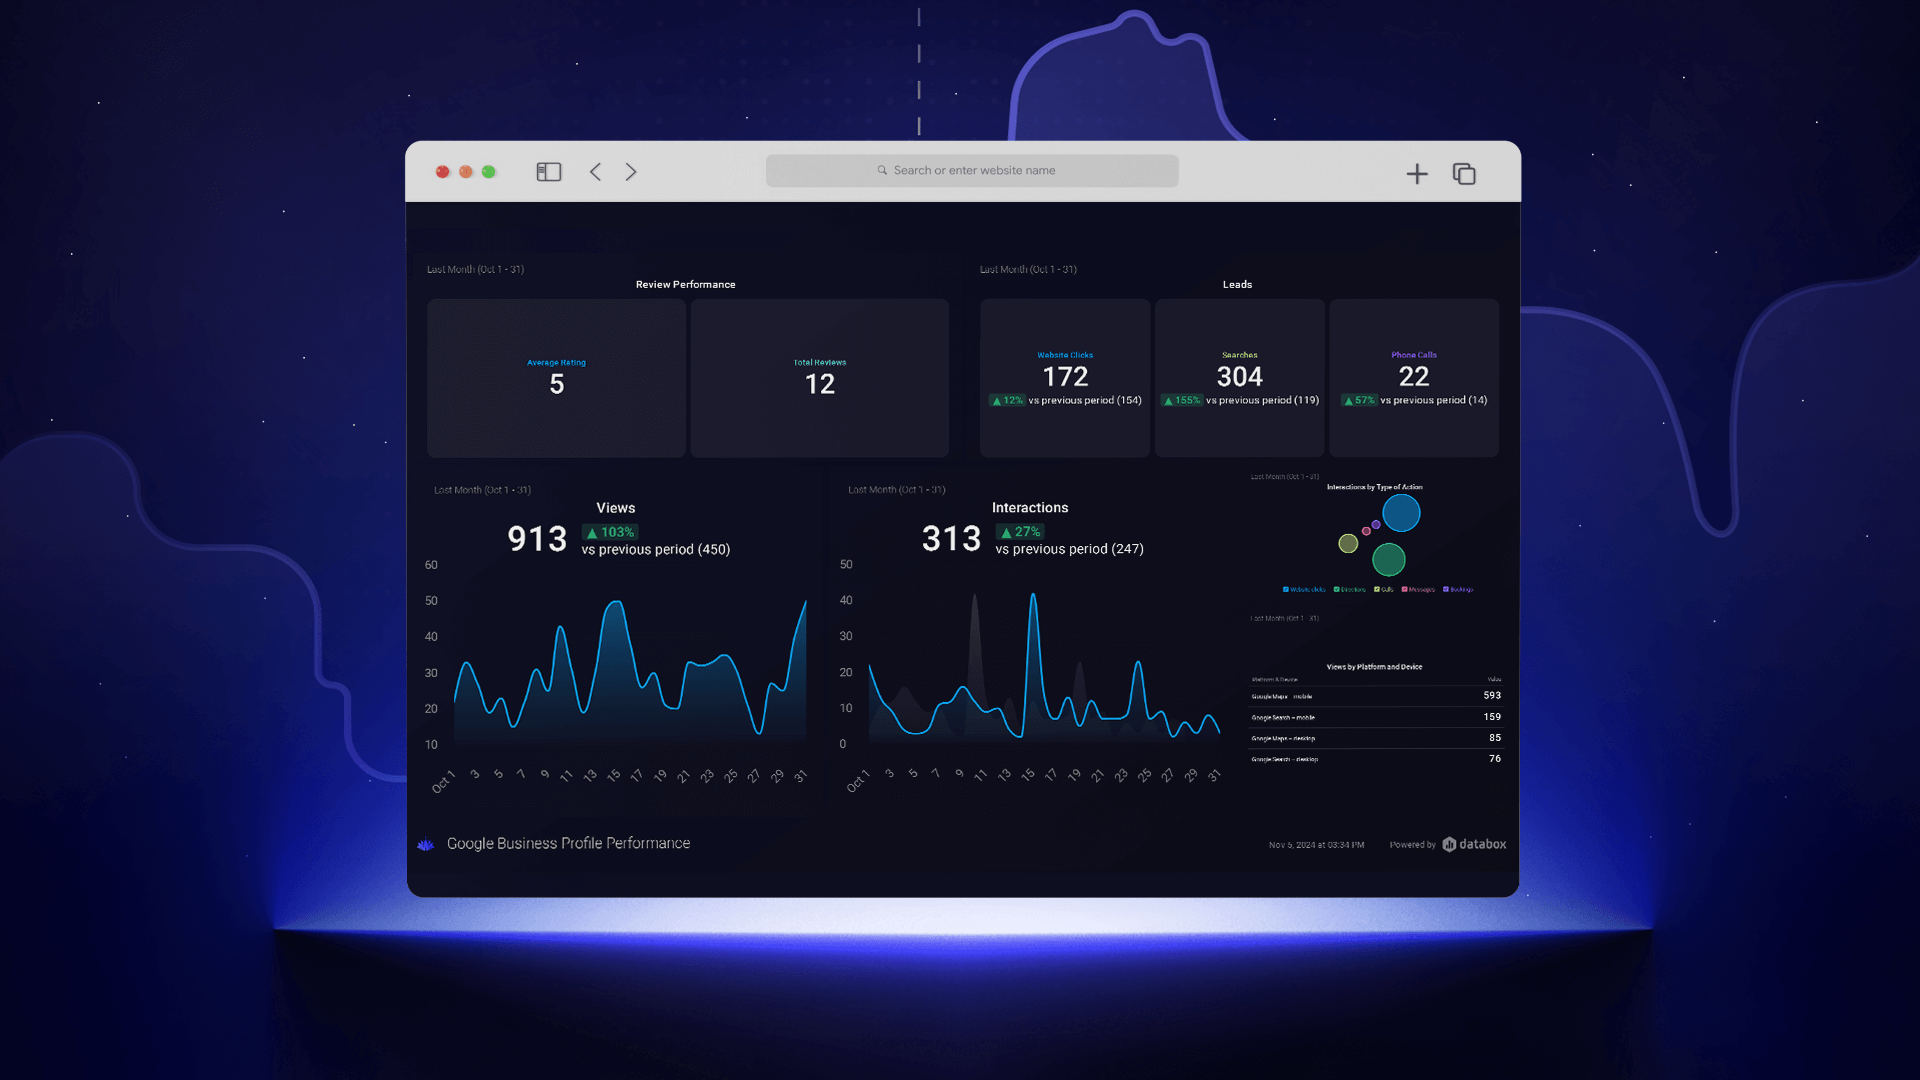Image resolution: width=1920 pixels, height=1080 pixels.
Task: Show the tab overview icon
Action: (x=1464, y=174)
